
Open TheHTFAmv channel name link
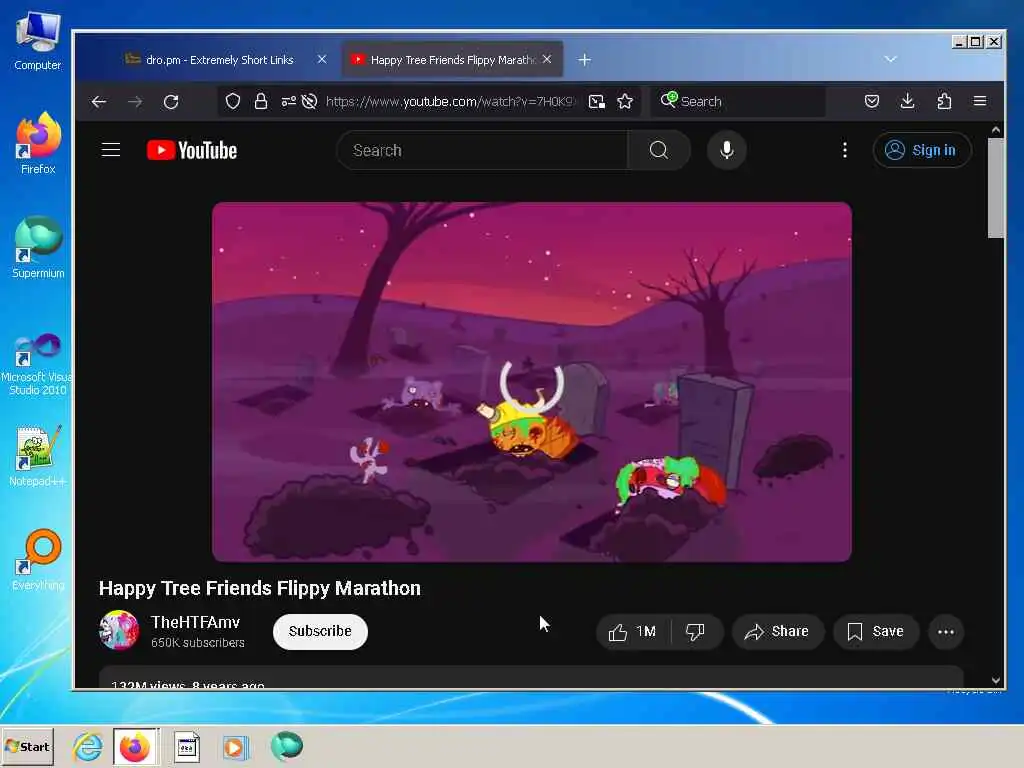[195, 622]
